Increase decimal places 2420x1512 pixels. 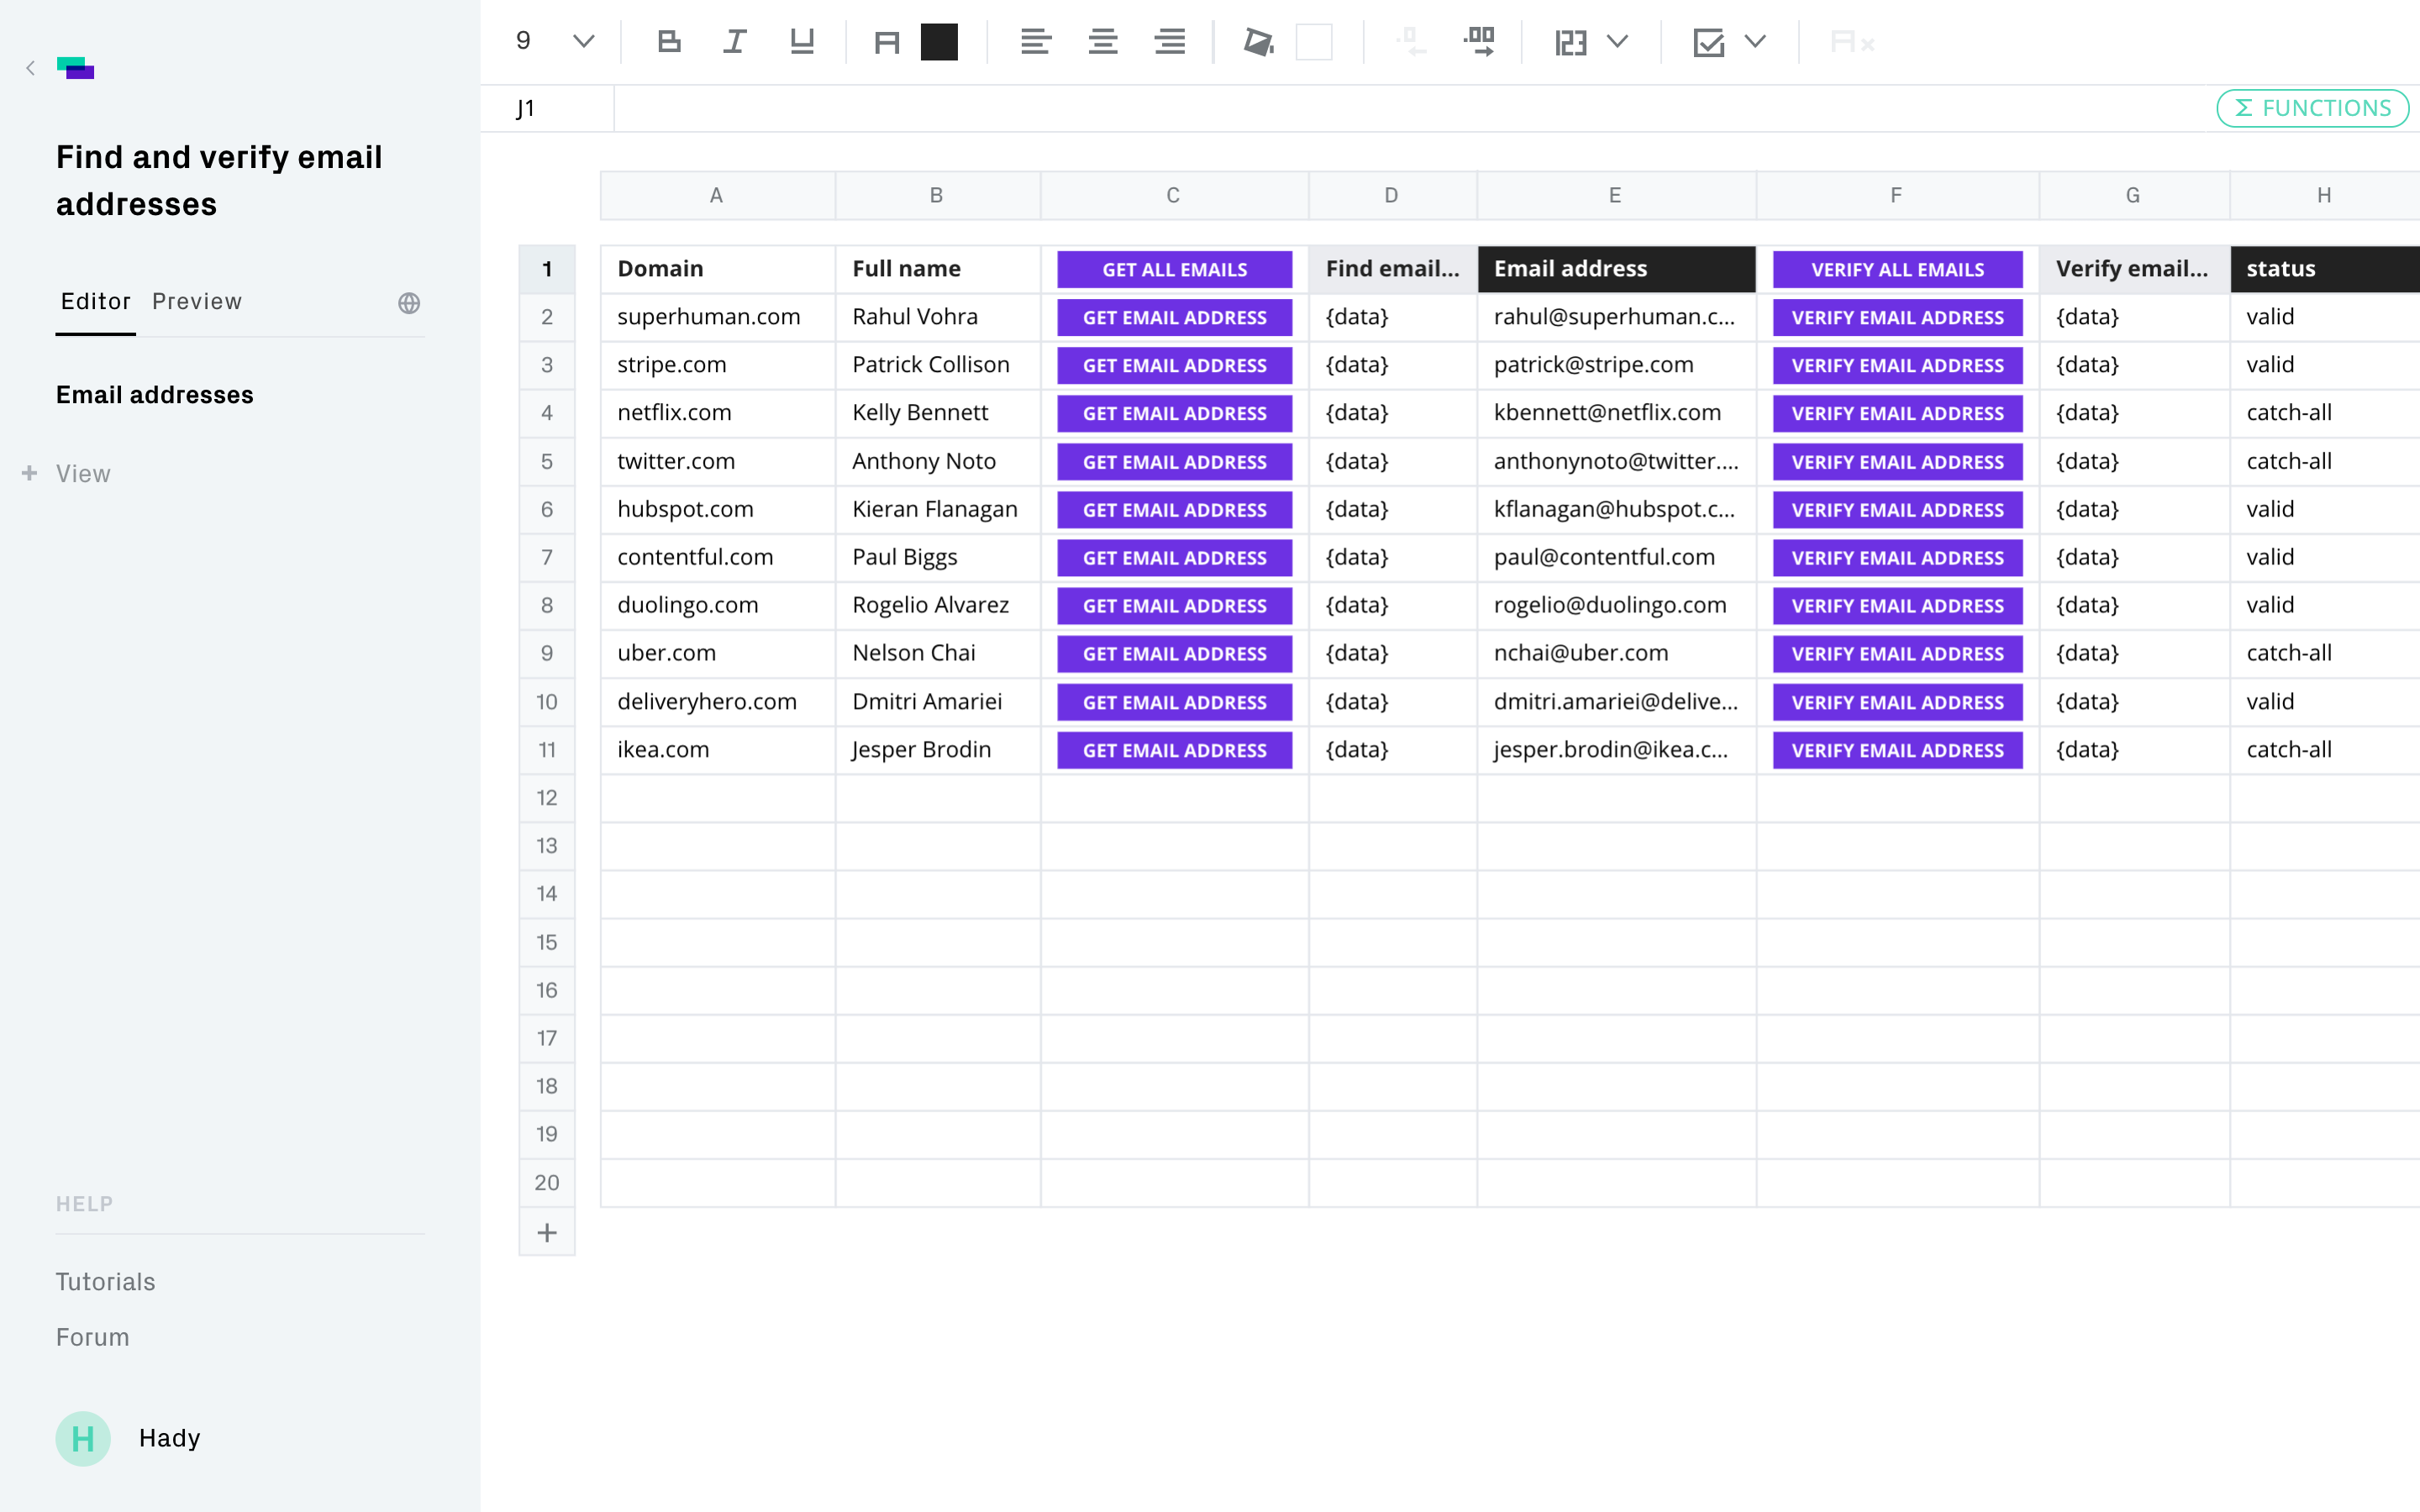1479,42
